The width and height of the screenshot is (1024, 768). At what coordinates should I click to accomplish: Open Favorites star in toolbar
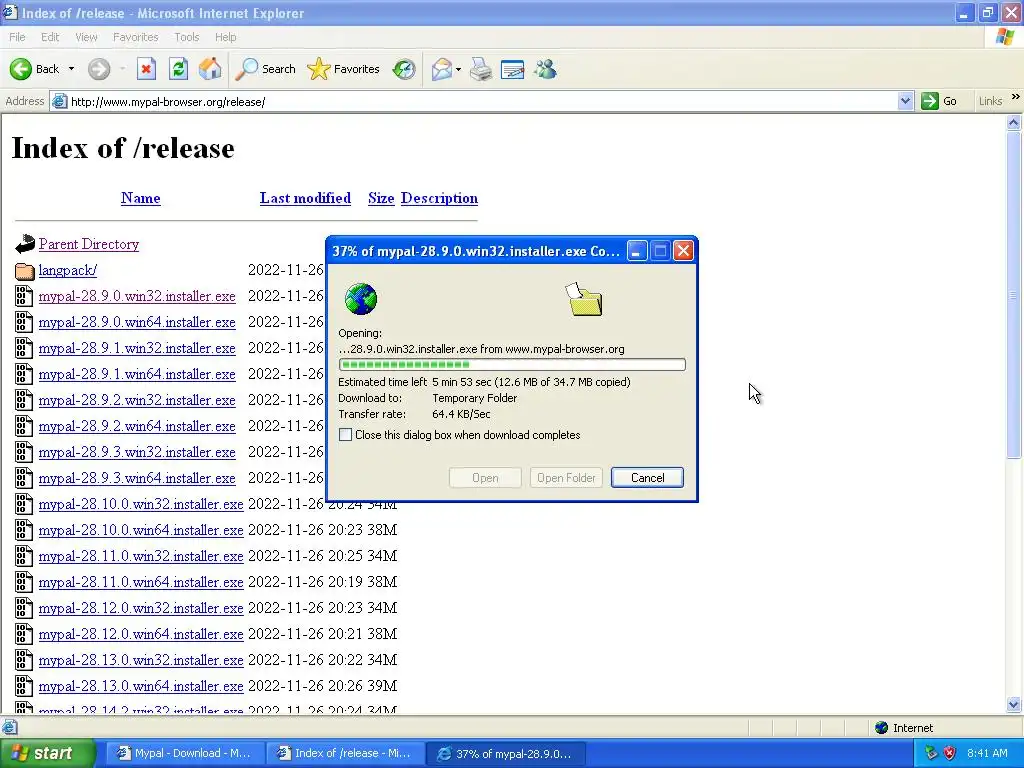344,69
